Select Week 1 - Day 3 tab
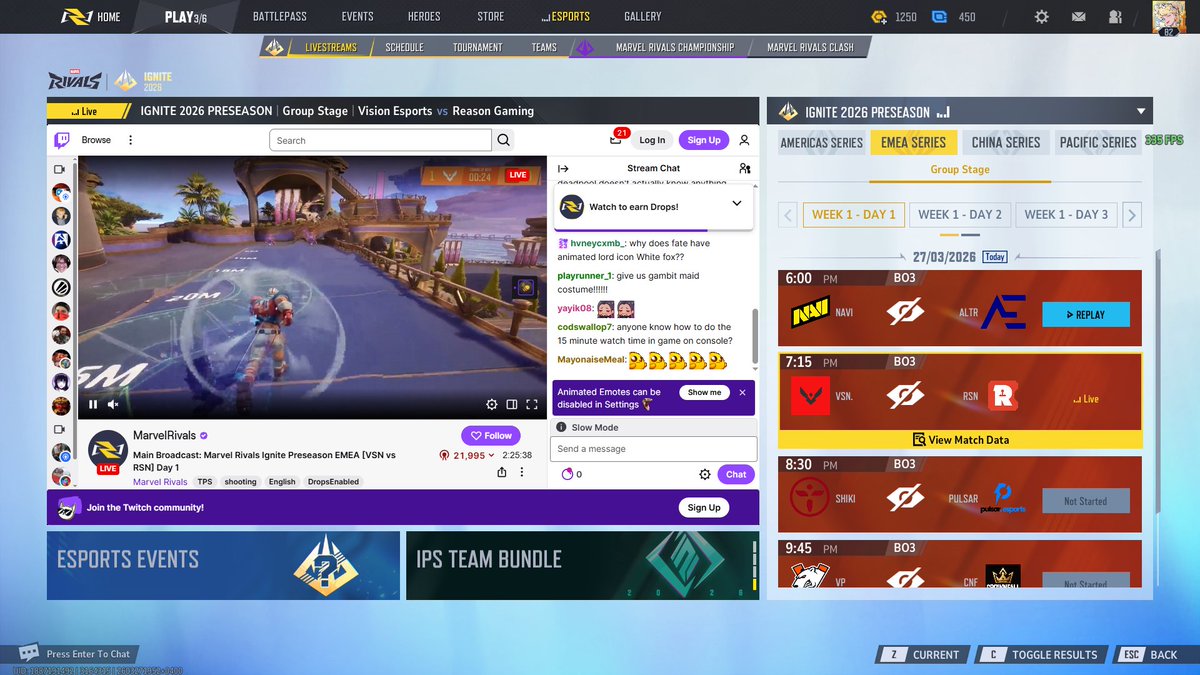This screenshot has height=675, width=1200. (x=1066, y=214)
